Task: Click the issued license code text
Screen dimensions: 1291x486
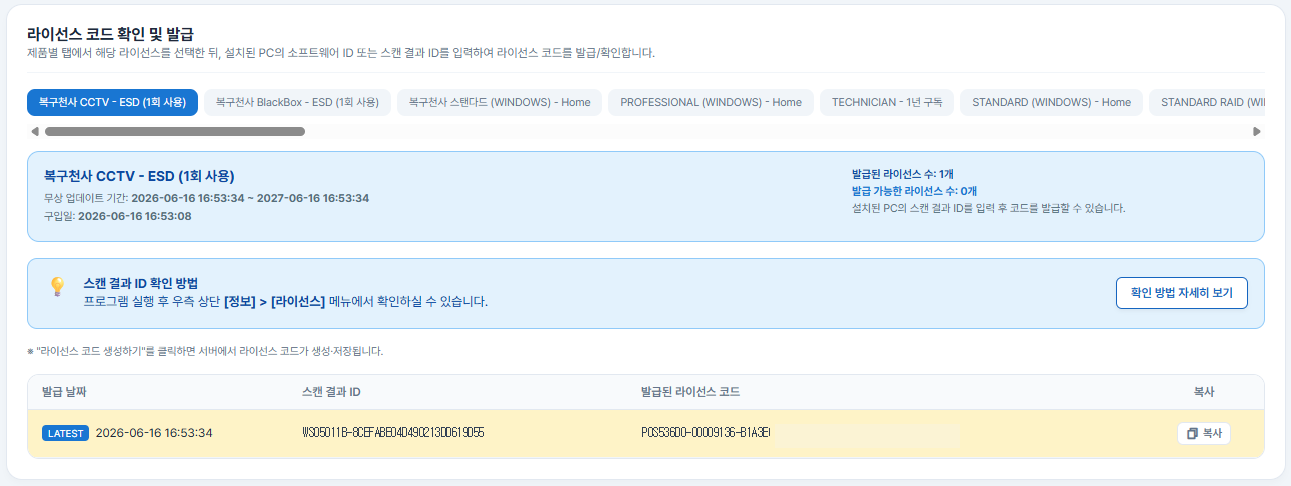Action: tap(706, 433)
